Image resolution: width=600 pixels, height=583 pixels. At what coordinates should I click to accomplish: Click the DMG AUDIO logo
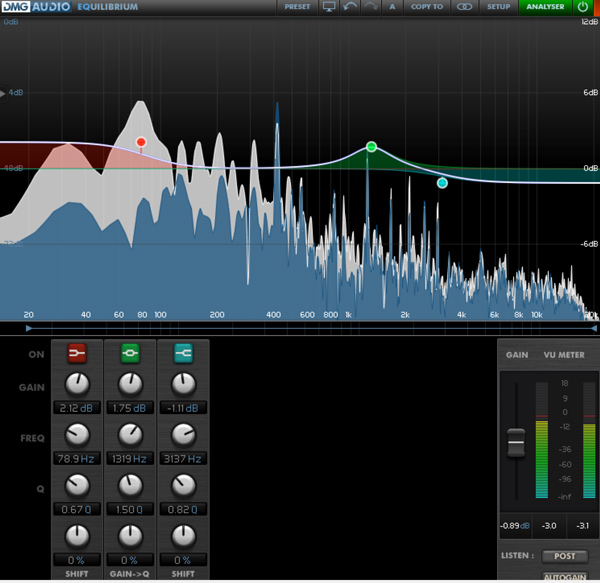click(37, 7)
